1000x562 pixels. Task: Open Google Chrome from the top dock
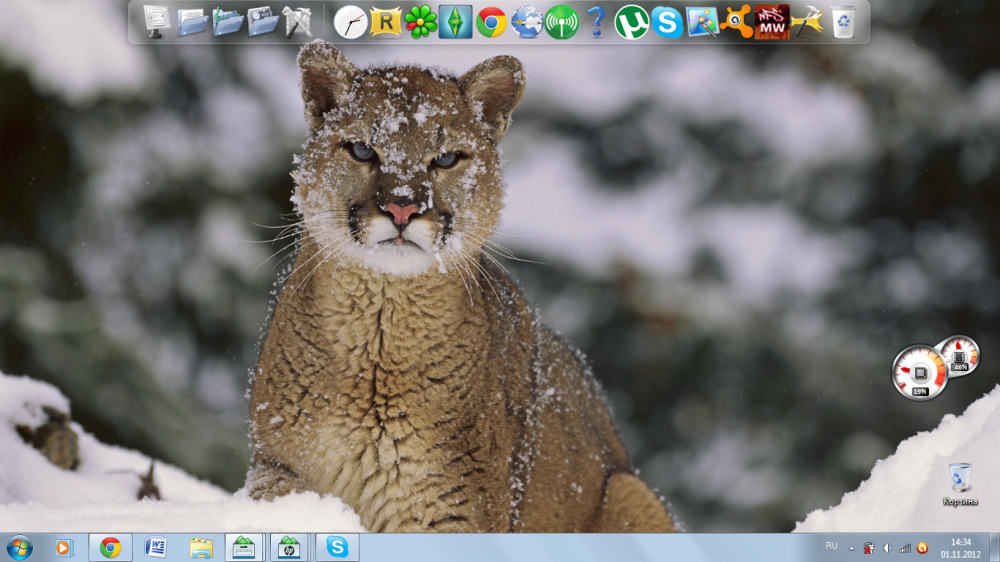click(491, 22)
